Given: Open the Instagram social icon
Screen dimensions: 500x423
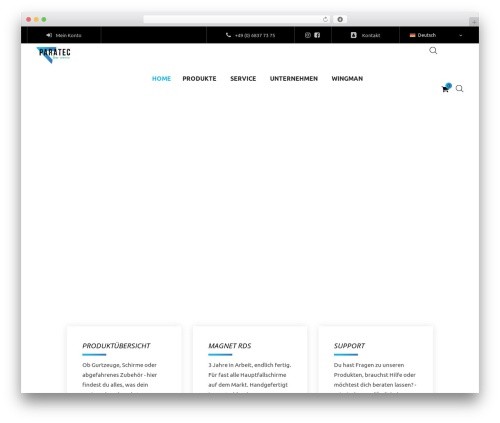Looking at the screenshot, I should tap(308, 35).
